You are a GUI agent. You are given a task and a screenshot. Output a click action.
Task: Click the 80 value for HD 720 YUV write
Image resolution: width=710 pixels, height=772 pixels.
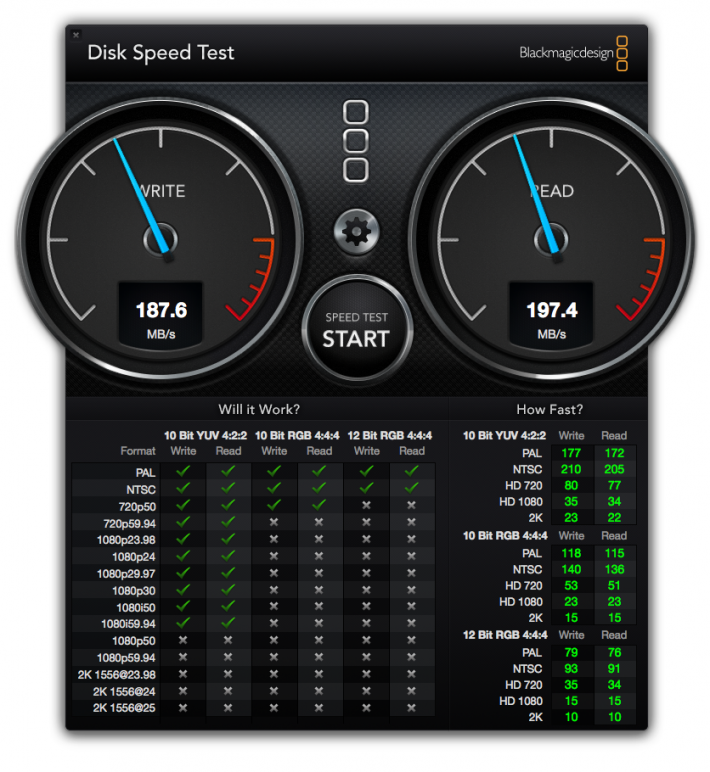click(571, 485)
